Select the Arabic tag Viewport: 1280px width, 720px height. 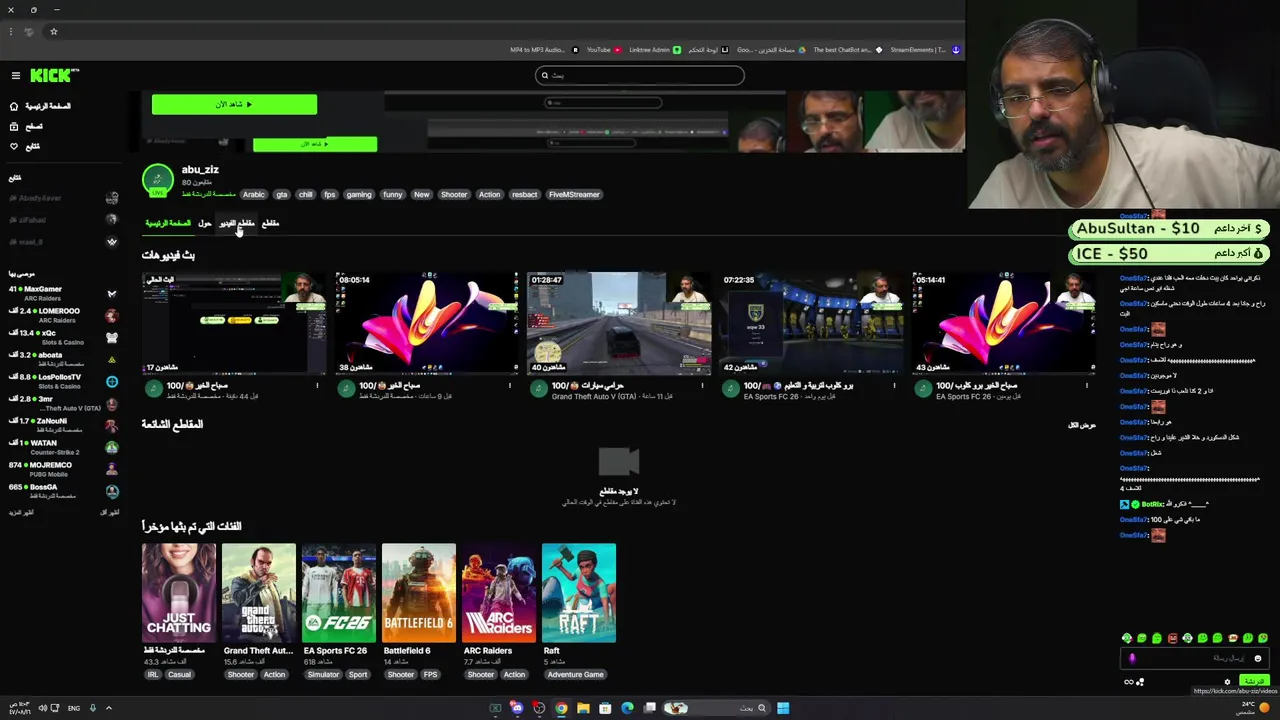click(254, 195)
